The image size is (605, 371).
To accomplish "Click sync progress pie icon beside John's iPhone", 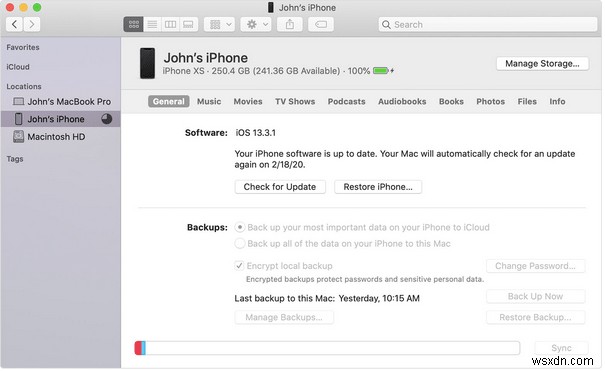I will 107,119.
